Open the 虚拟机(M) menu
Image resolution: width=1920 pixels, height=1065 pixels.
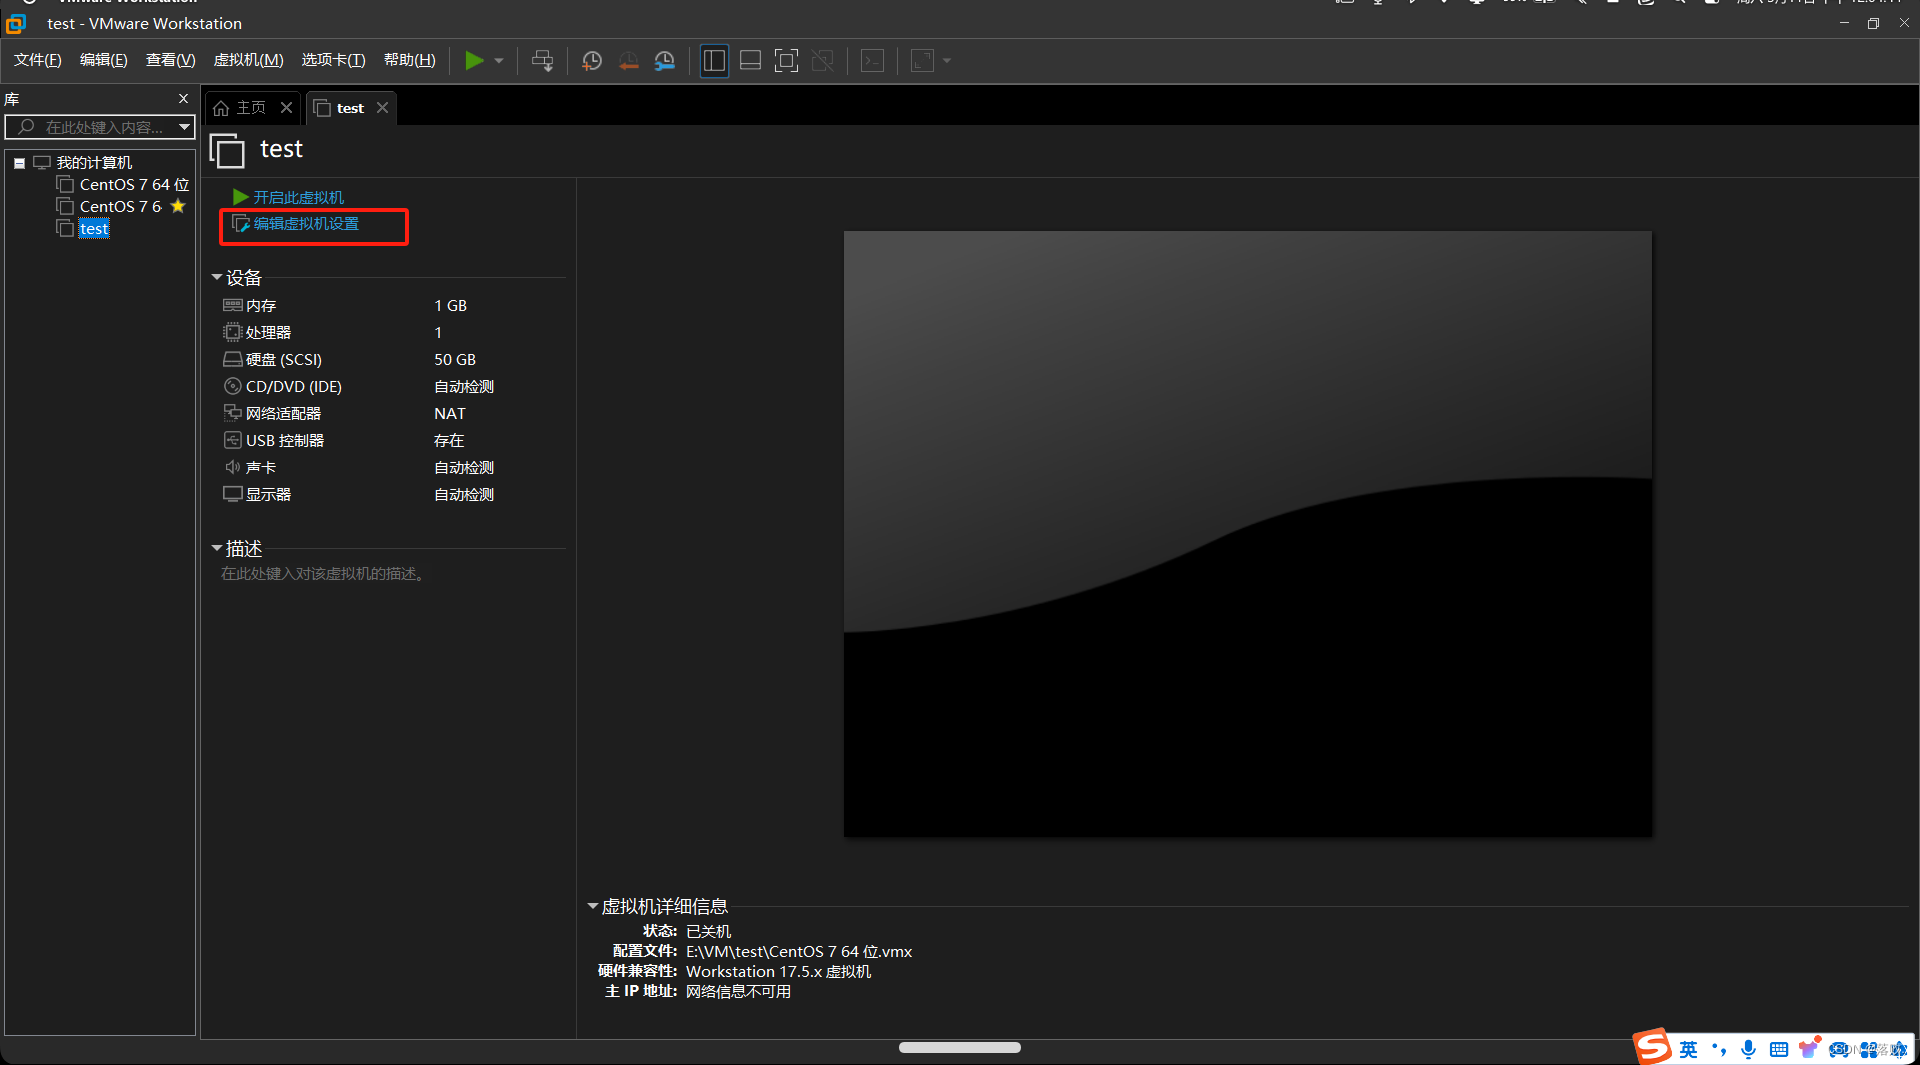coord(248,60)
